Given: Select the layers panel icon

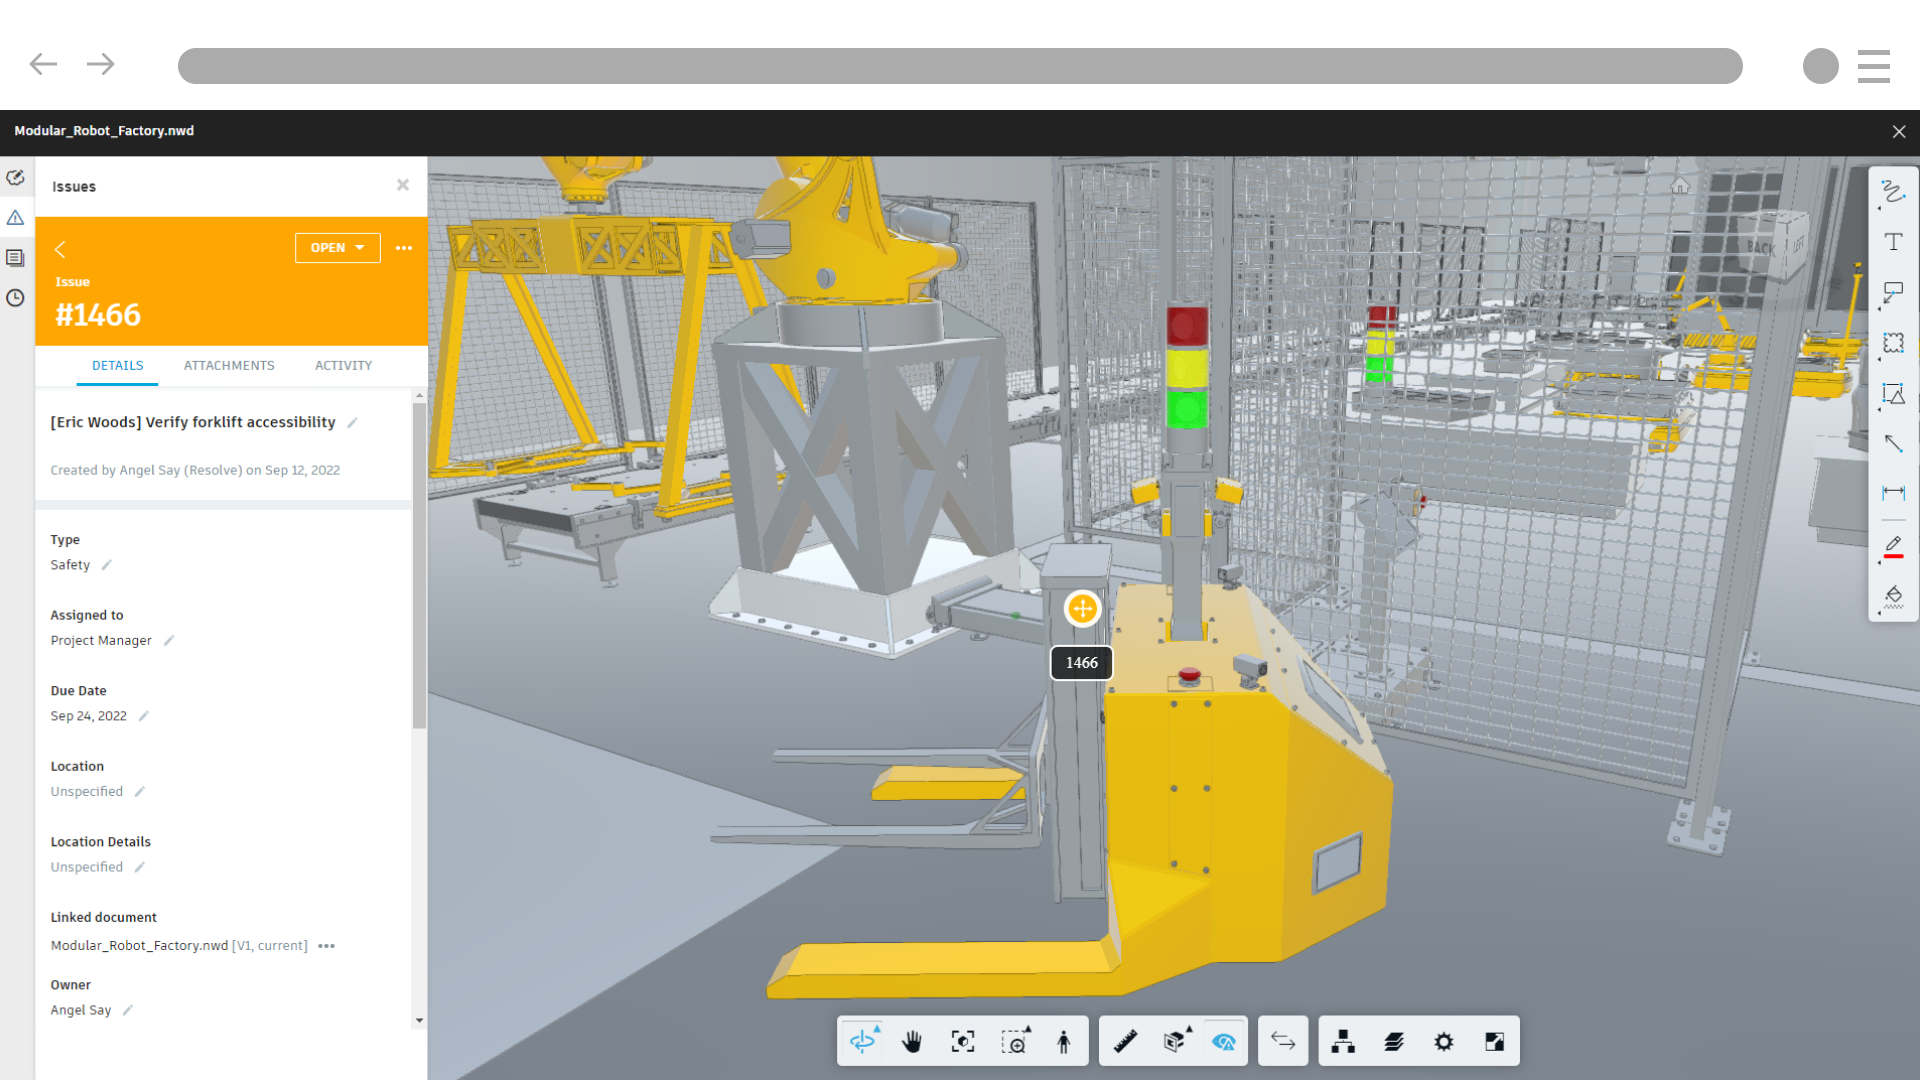Looking at the screenshot, I should [x=1393, y=1040].
